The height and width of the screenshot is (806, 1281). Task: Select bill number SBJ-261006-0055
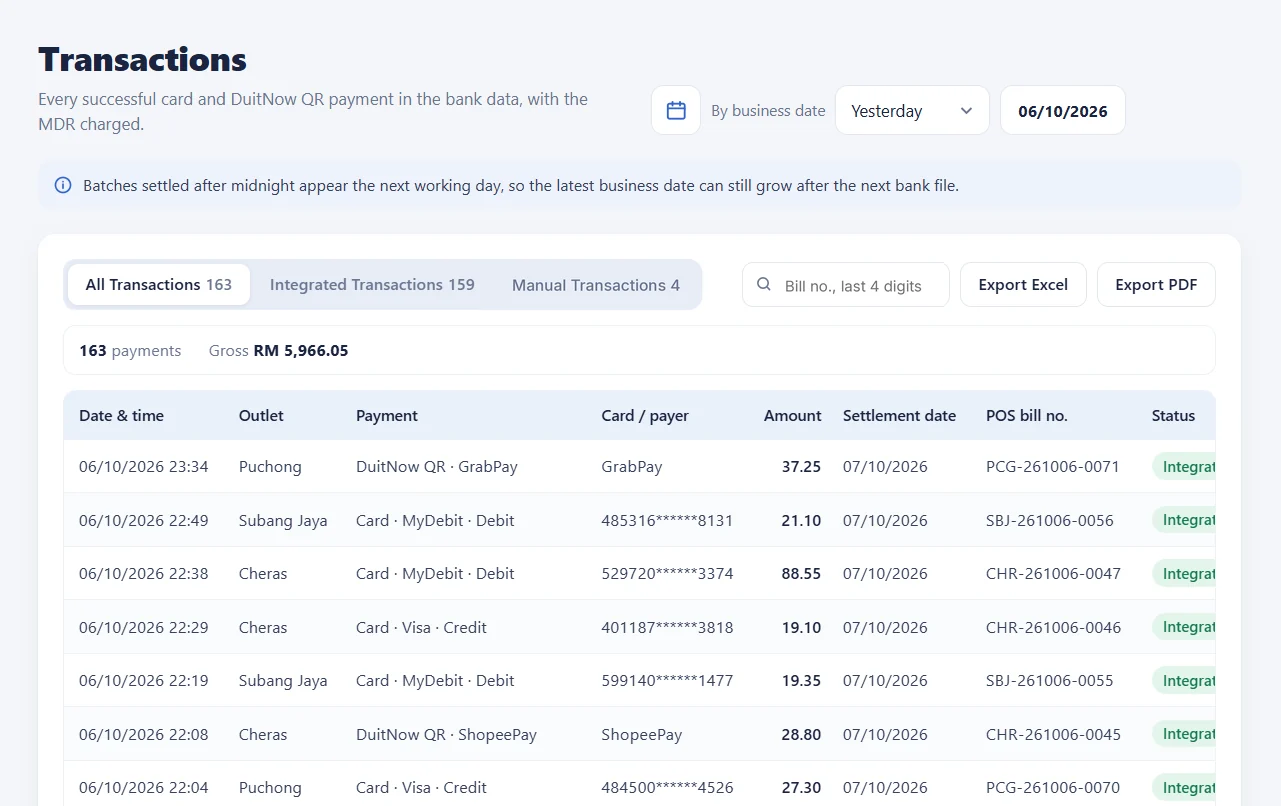coord(1050,681)
